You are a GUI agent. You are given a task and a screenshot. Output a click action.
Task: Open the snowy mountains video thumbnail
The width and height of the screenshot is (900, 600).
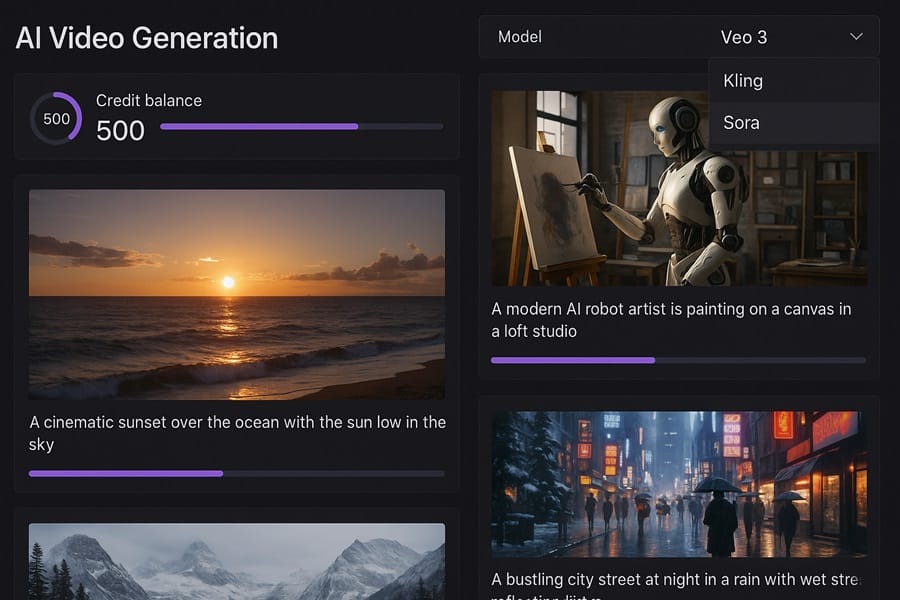pos(237,561)
